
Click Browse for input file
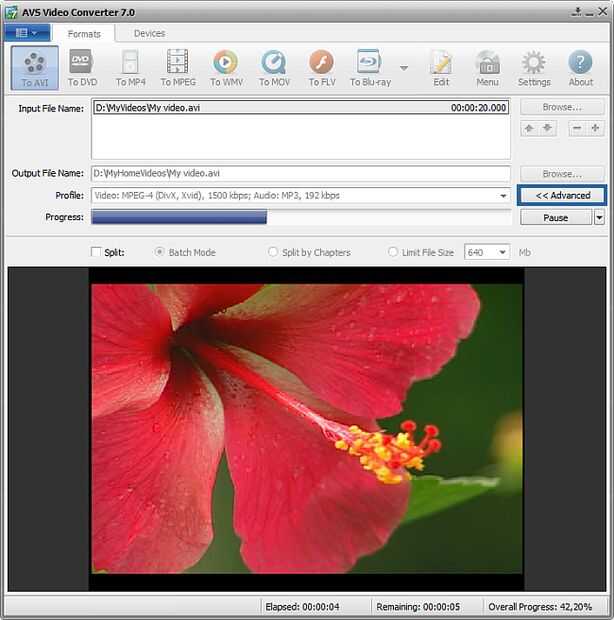coord(562,107)
